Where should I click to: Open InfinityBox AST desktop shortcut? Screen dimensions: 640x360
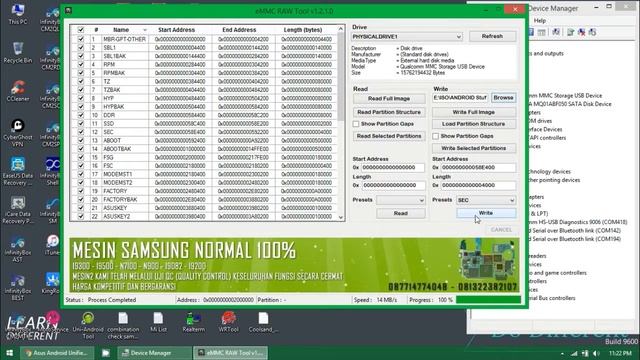pyautogui.click(x=18, y=249)
